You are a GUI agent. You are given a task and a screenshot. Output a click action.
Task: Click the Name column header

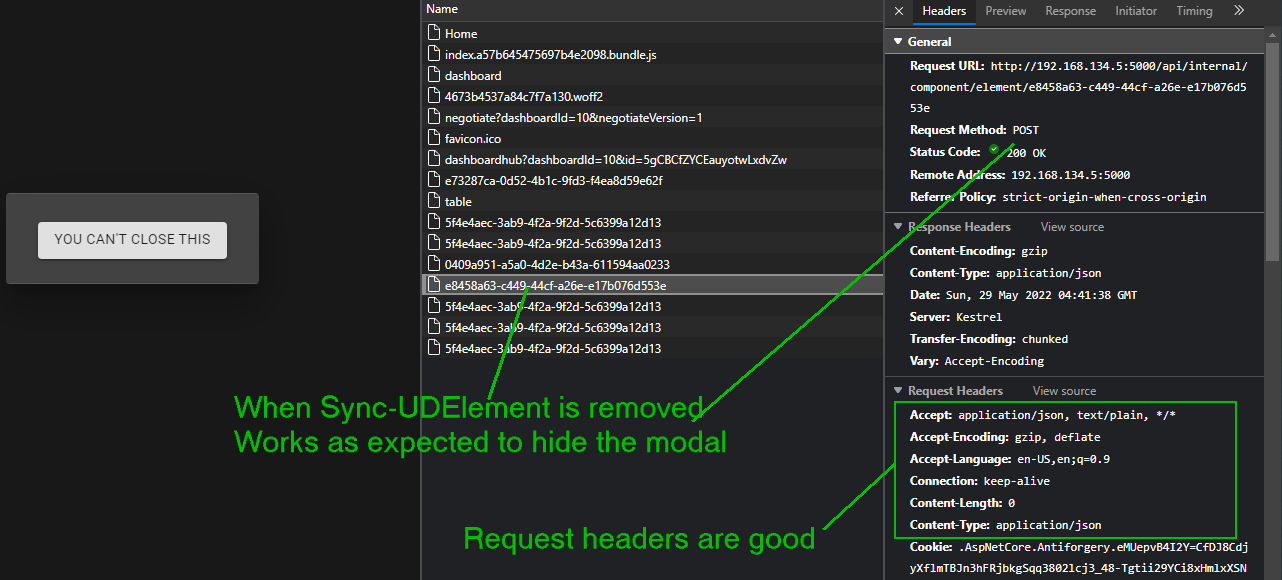point(441,8)
